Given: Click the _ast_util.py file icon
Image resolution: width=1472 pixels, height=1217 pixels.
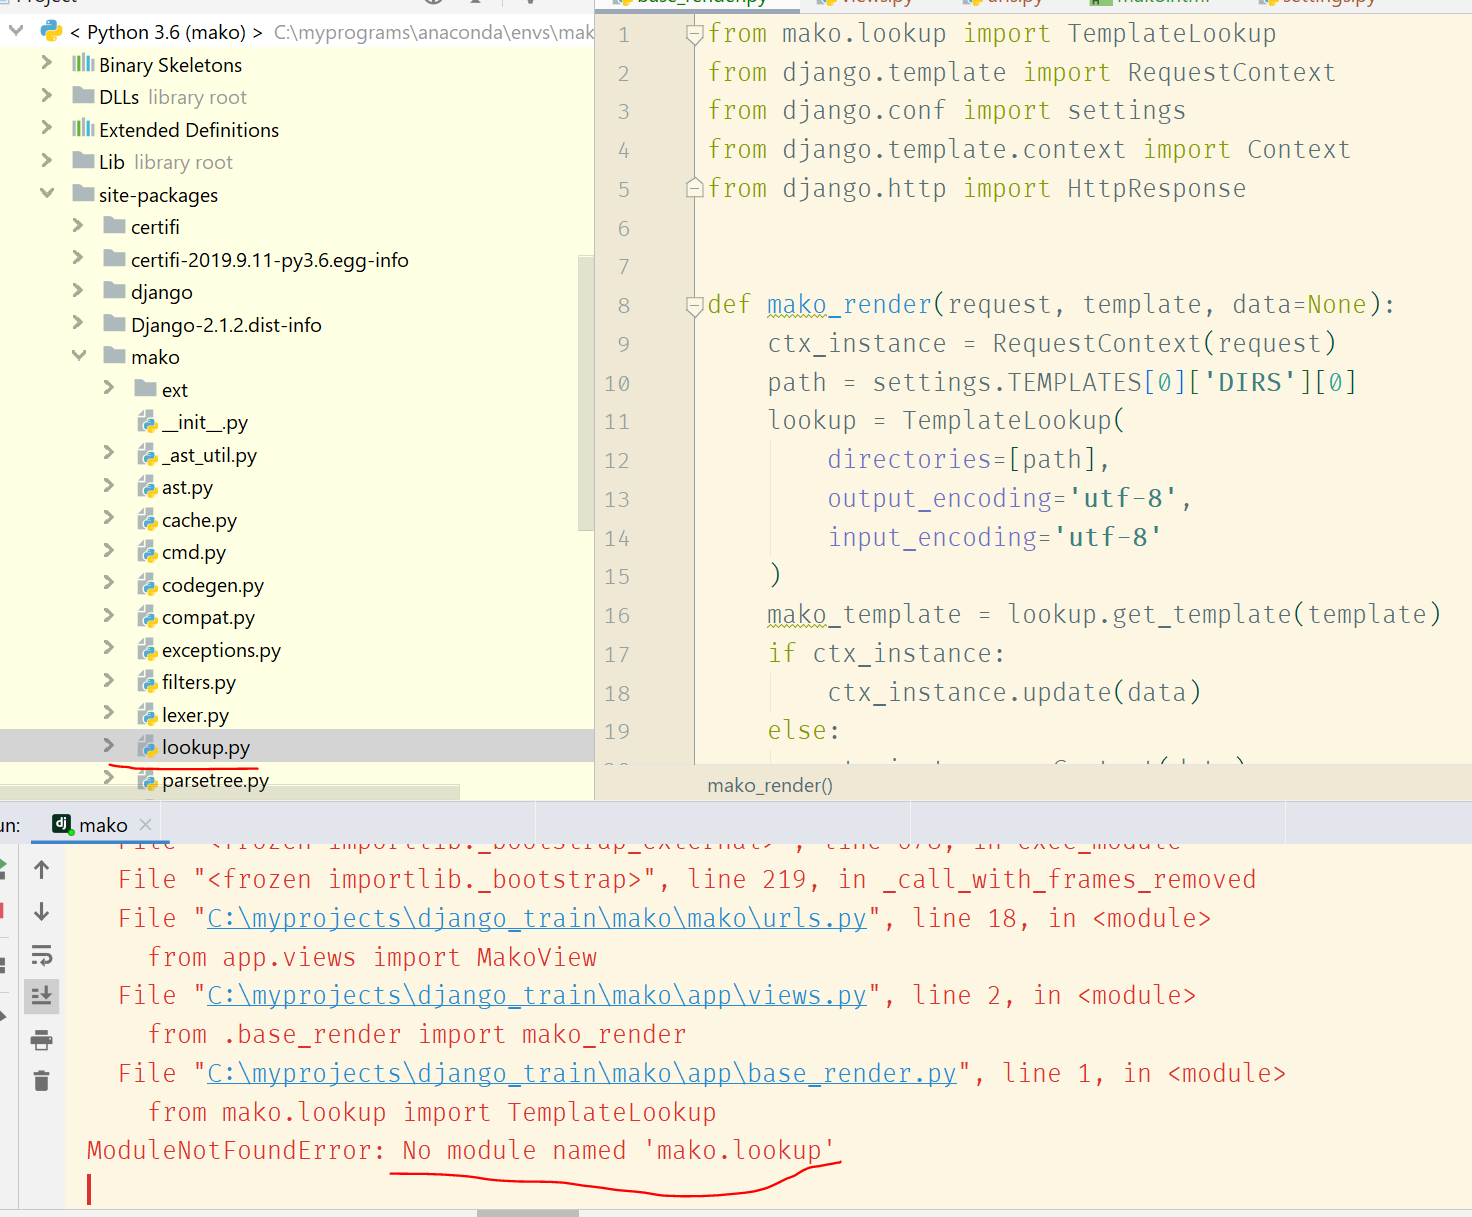Looking at the screenshot, I should [147, 455].
